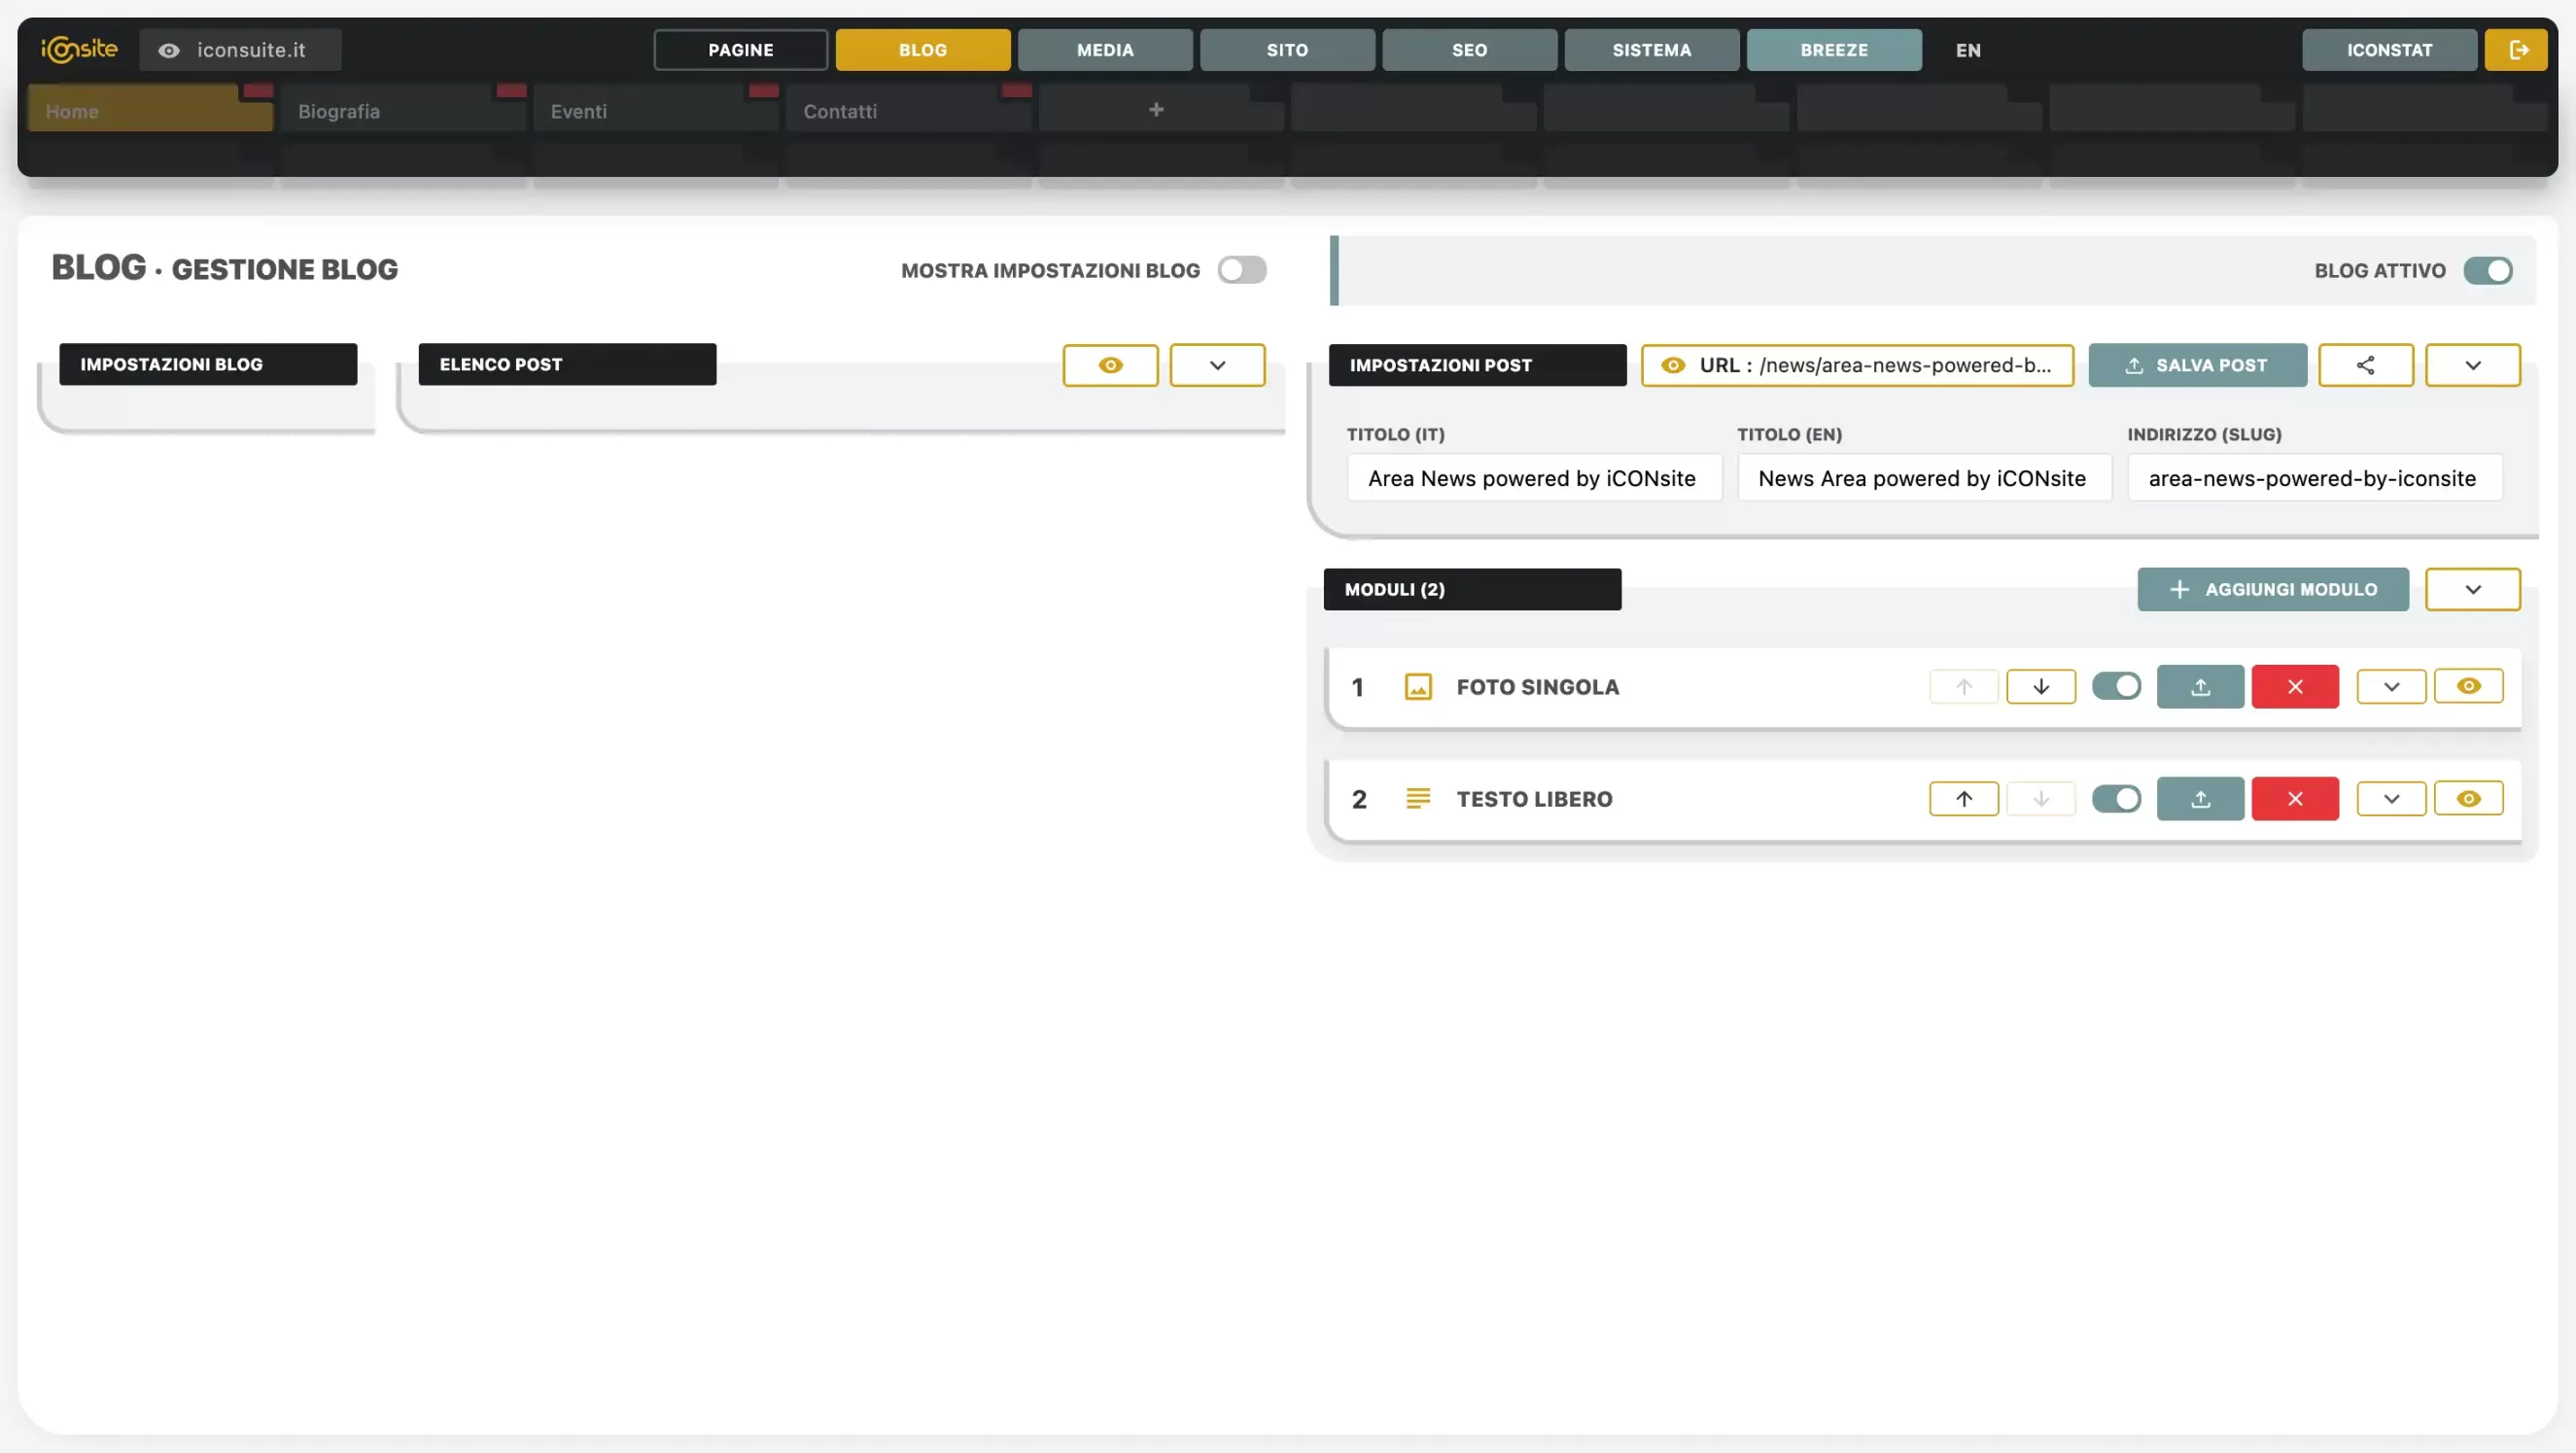Click the share icon button

click(2365, 365)
